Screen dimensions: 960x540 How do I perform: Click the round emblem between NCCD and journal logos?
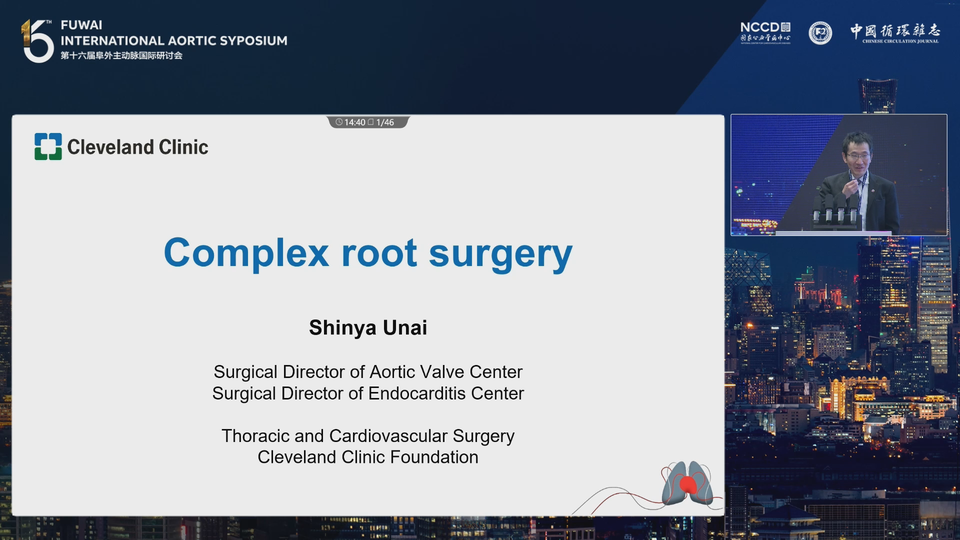[x=820, y=33]
